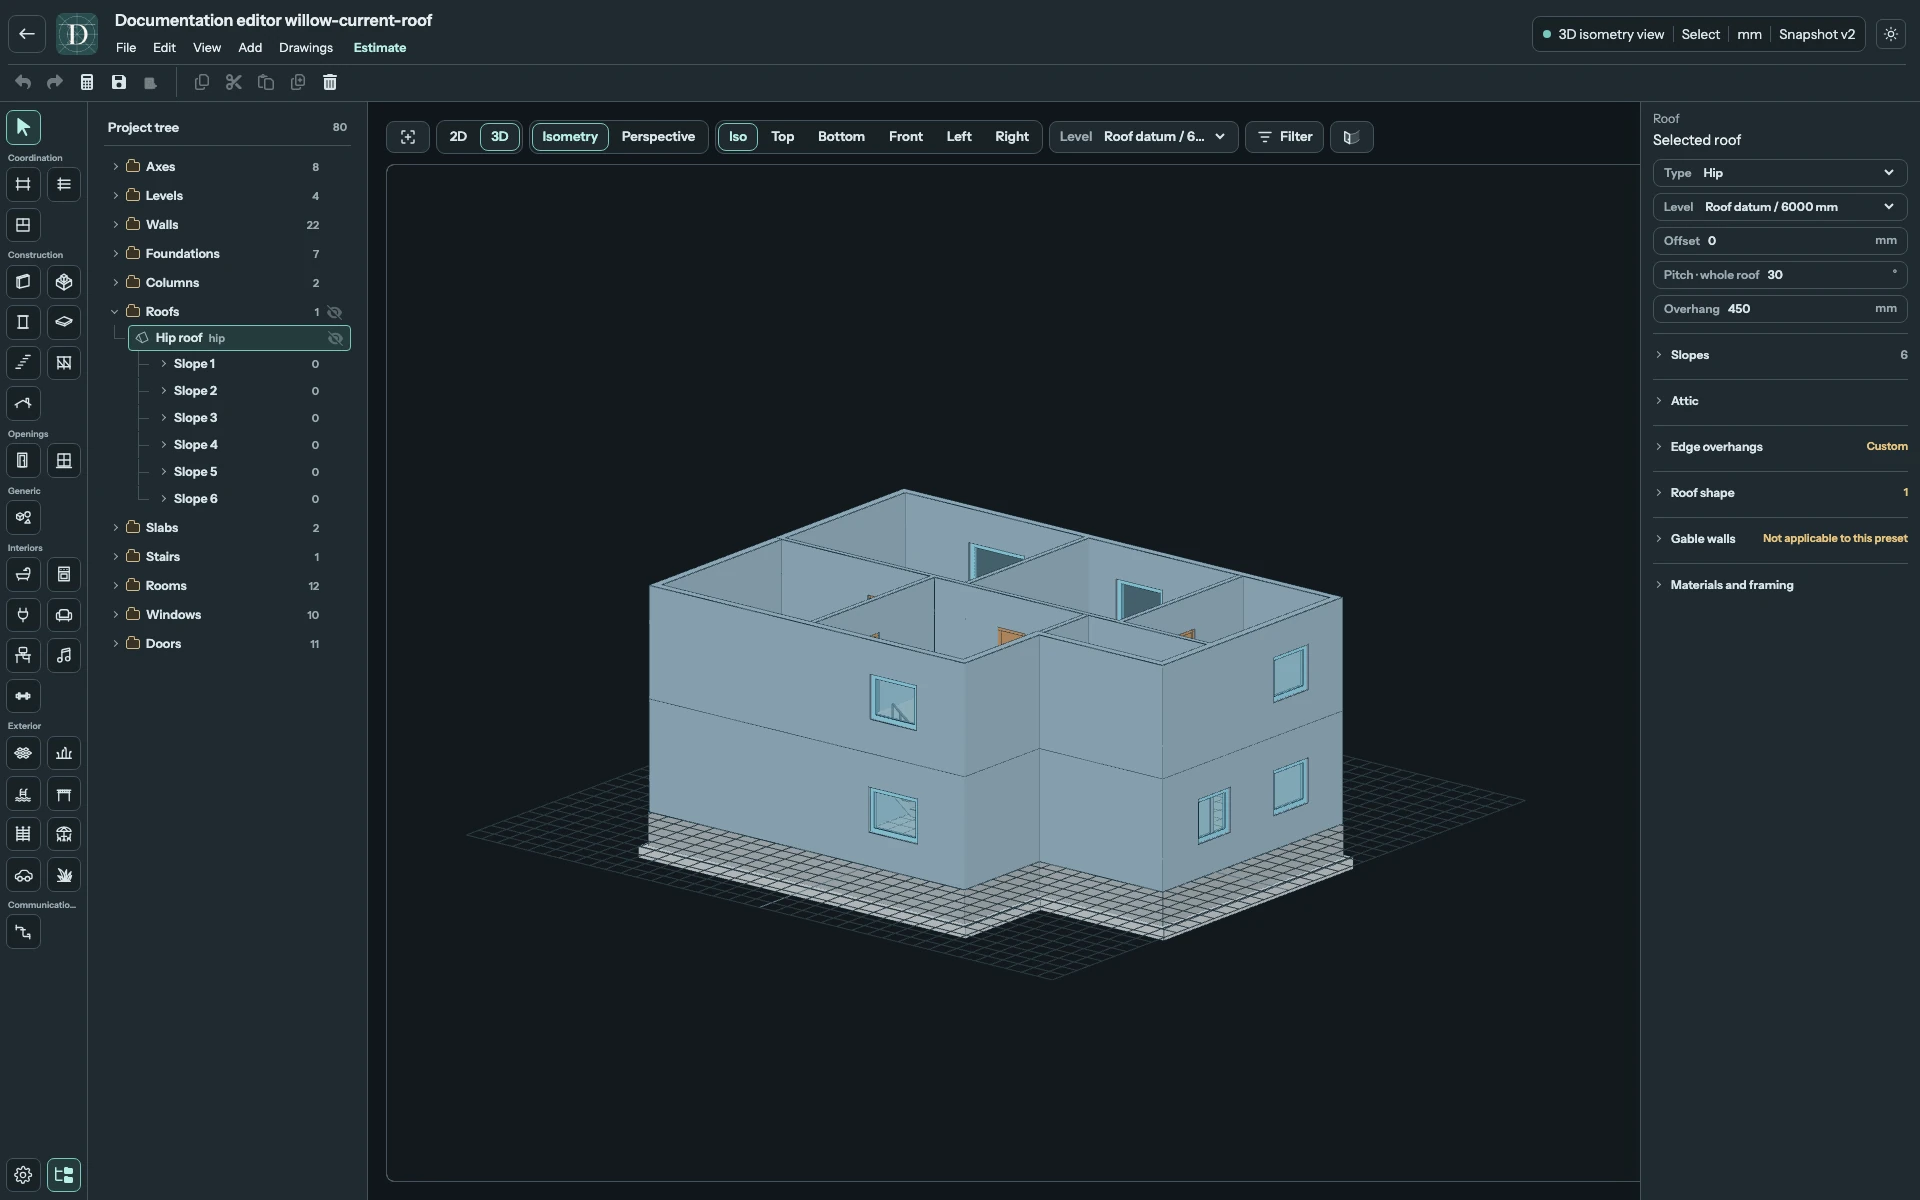
Task: Enable Perspective projection
Action: tap(658, 137)
